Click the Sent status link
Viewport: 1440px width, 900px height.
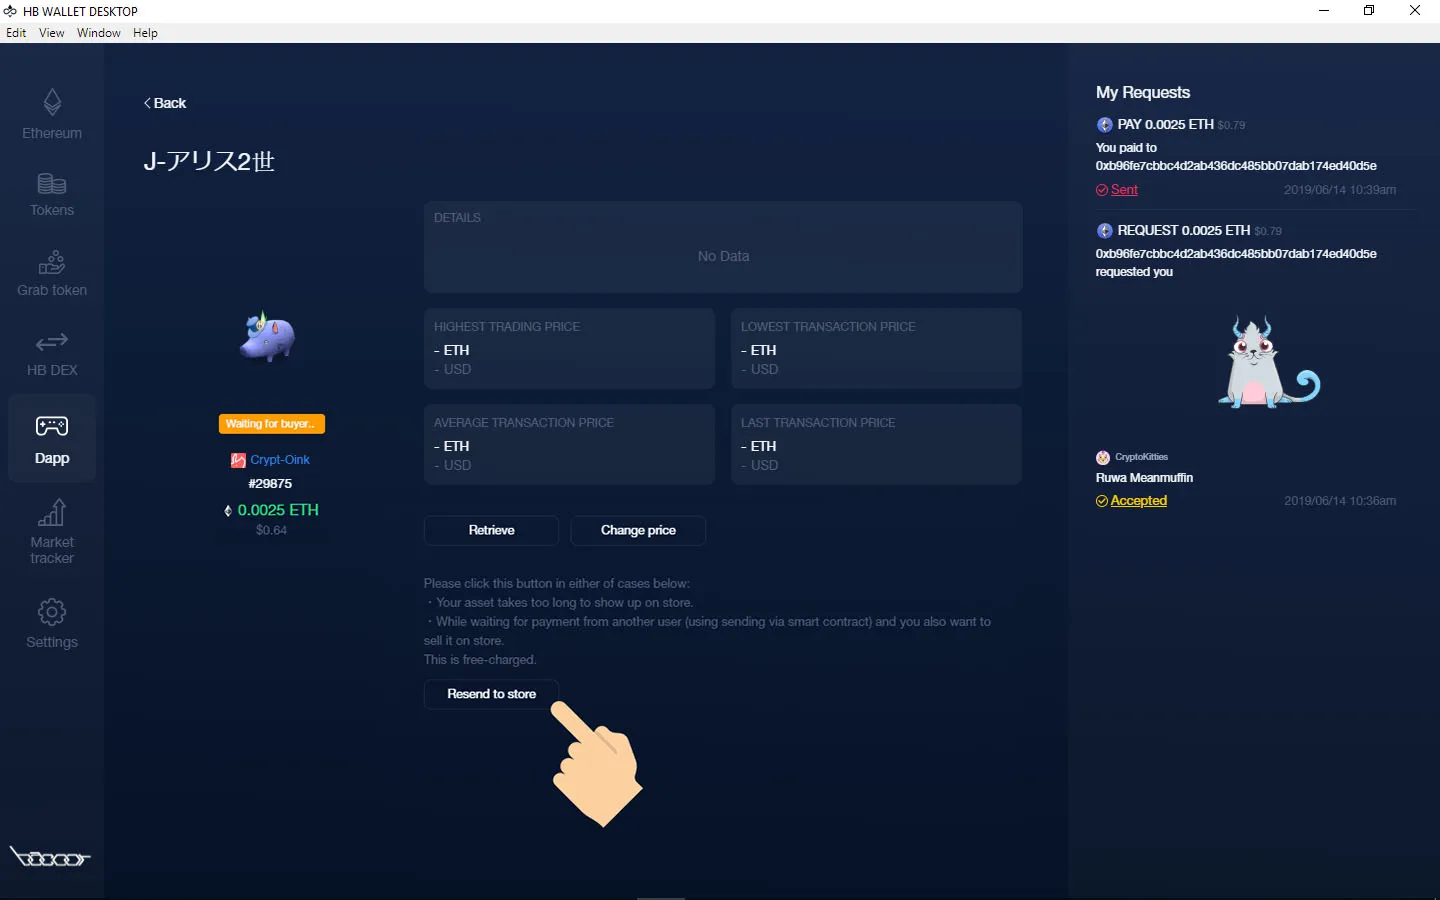(1124, 190)
